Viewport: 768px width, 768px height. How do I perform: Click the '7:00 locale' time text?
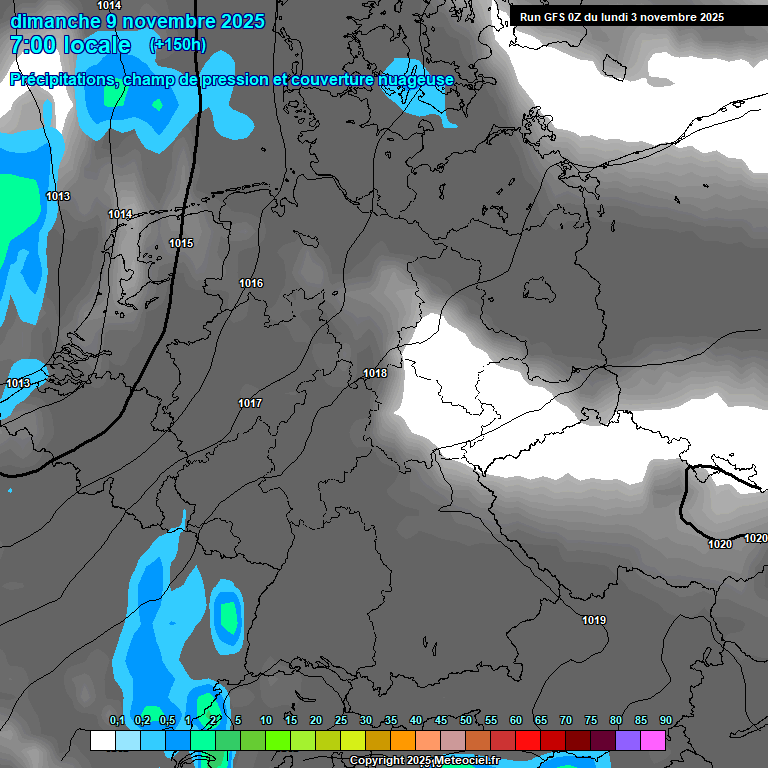click(71, 46)
